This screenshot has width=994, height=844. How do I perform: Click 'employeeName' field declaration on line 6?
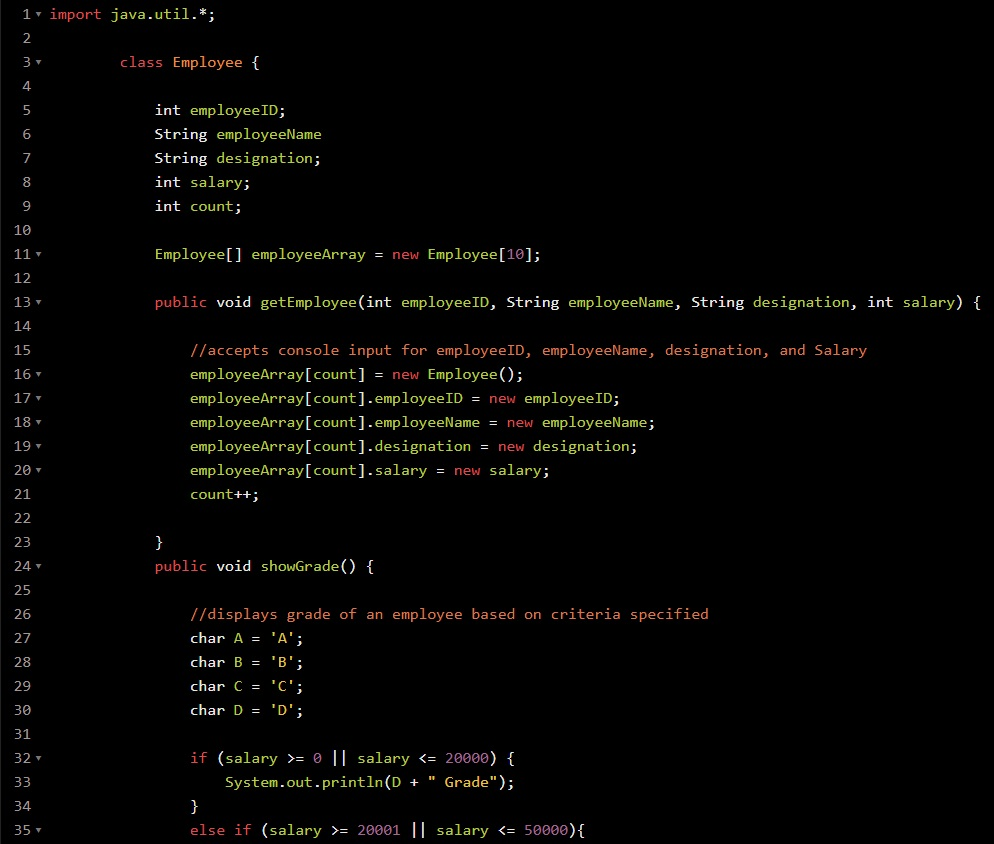[269, 134]
